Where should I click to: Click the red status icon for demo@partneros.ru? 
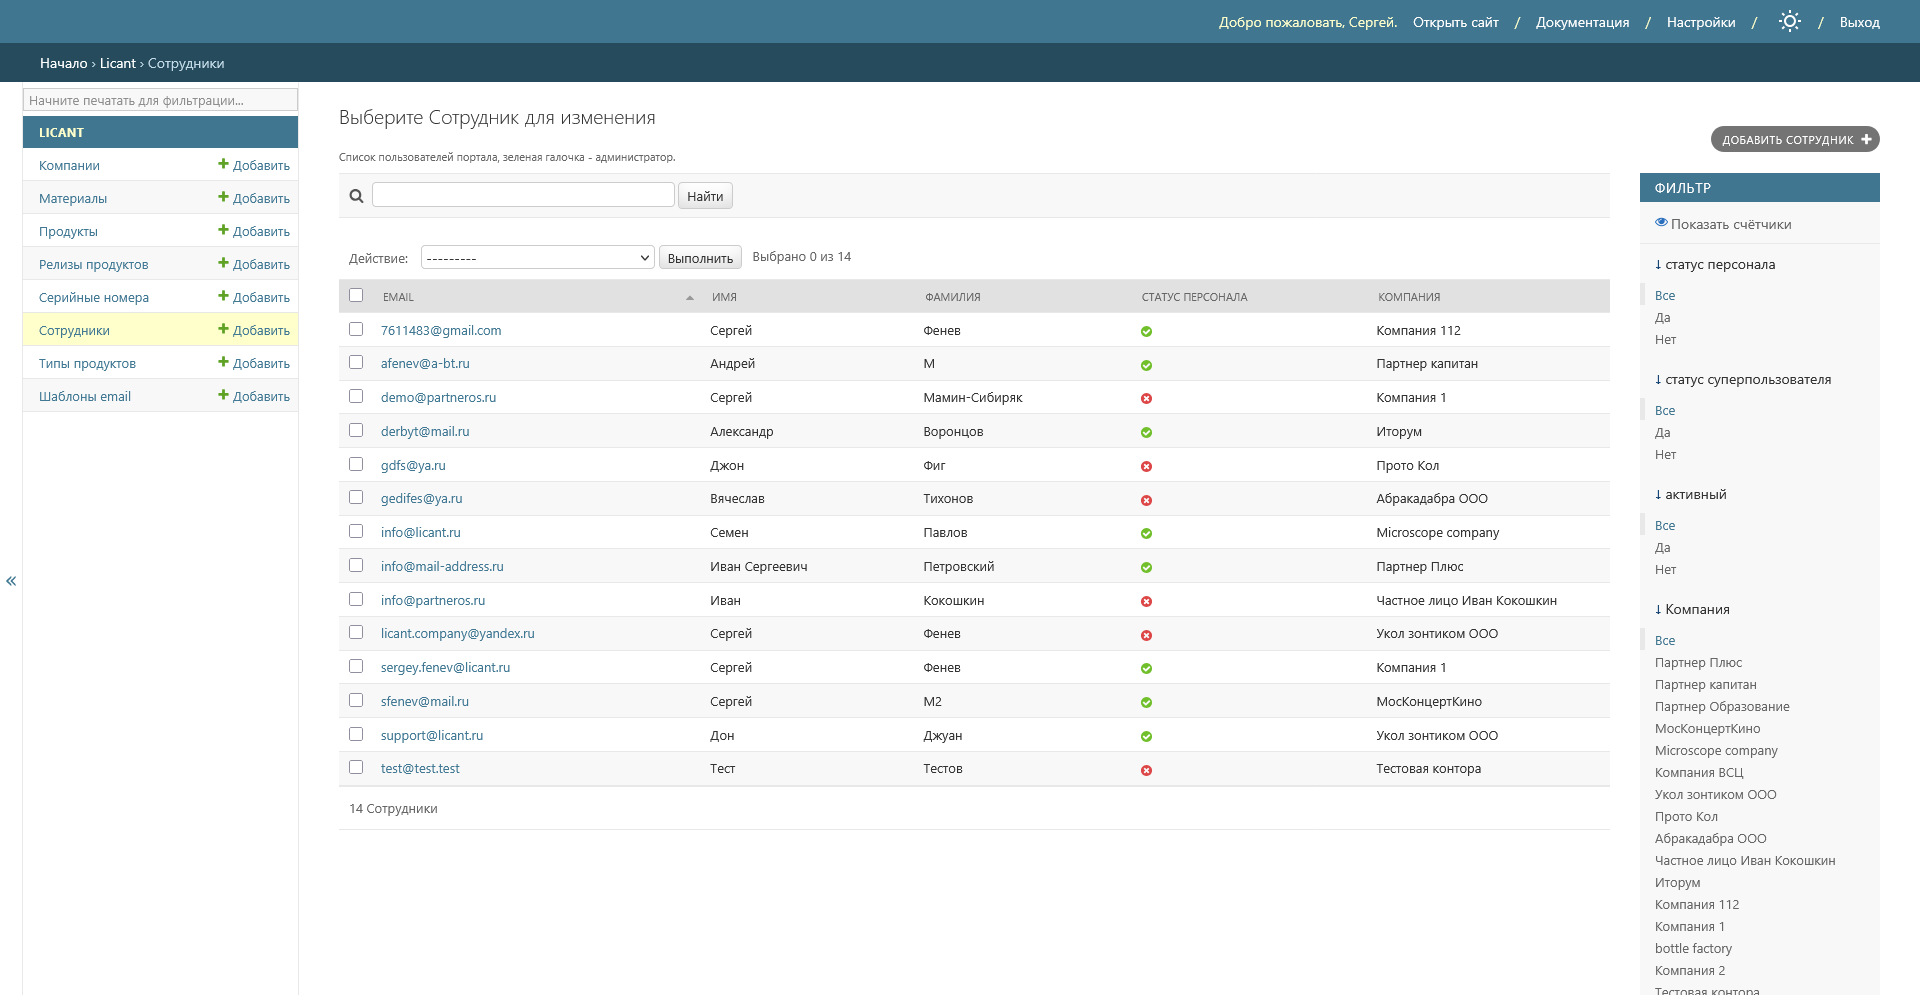pyautogui.click(x=1146, y=398)
